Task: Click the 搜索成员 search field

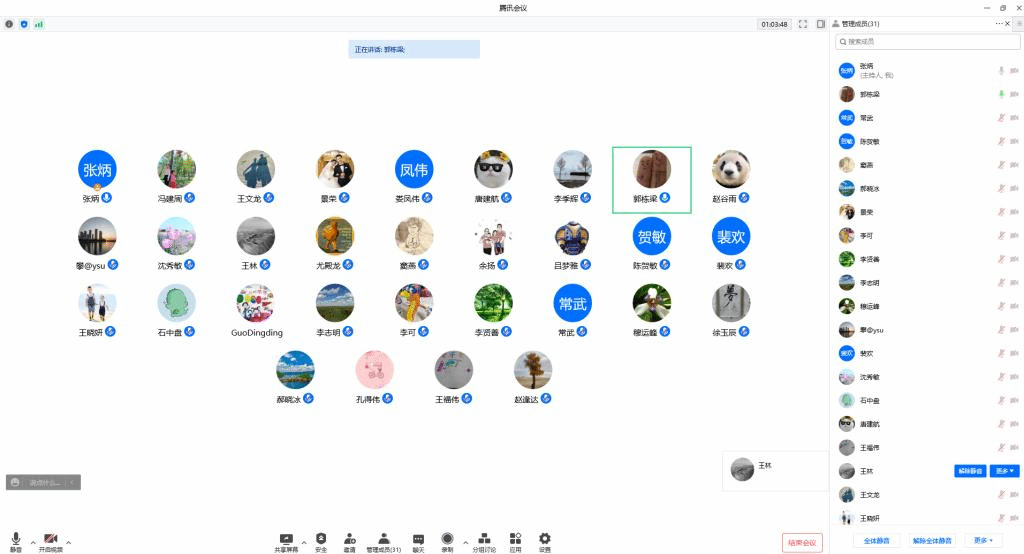Action: (929, 42)
